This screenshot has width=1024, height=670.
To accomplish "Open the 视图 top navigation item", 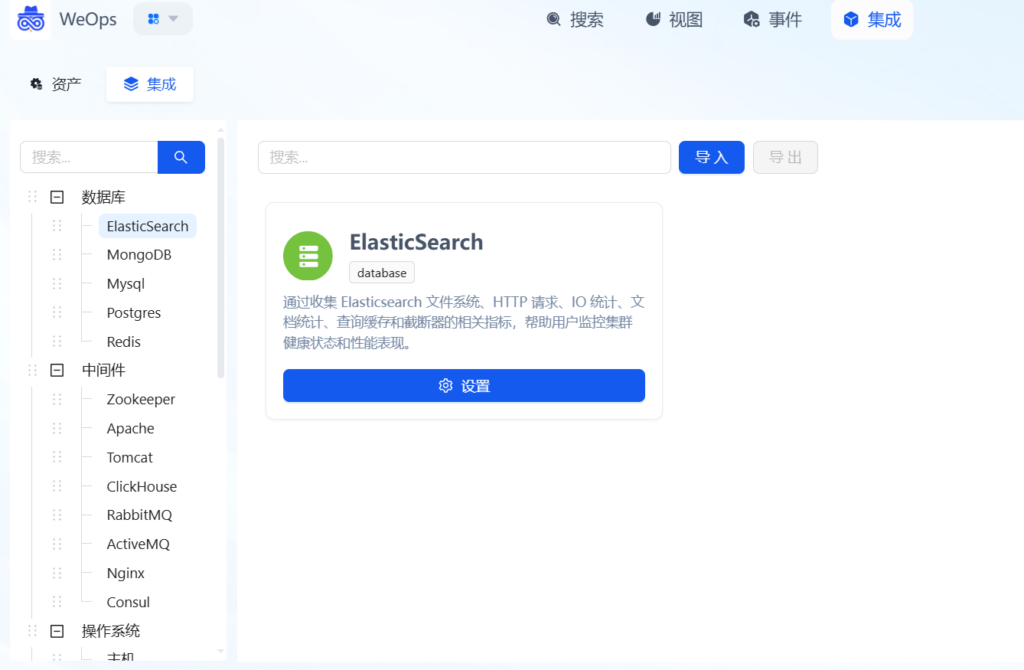I will 674,20.
